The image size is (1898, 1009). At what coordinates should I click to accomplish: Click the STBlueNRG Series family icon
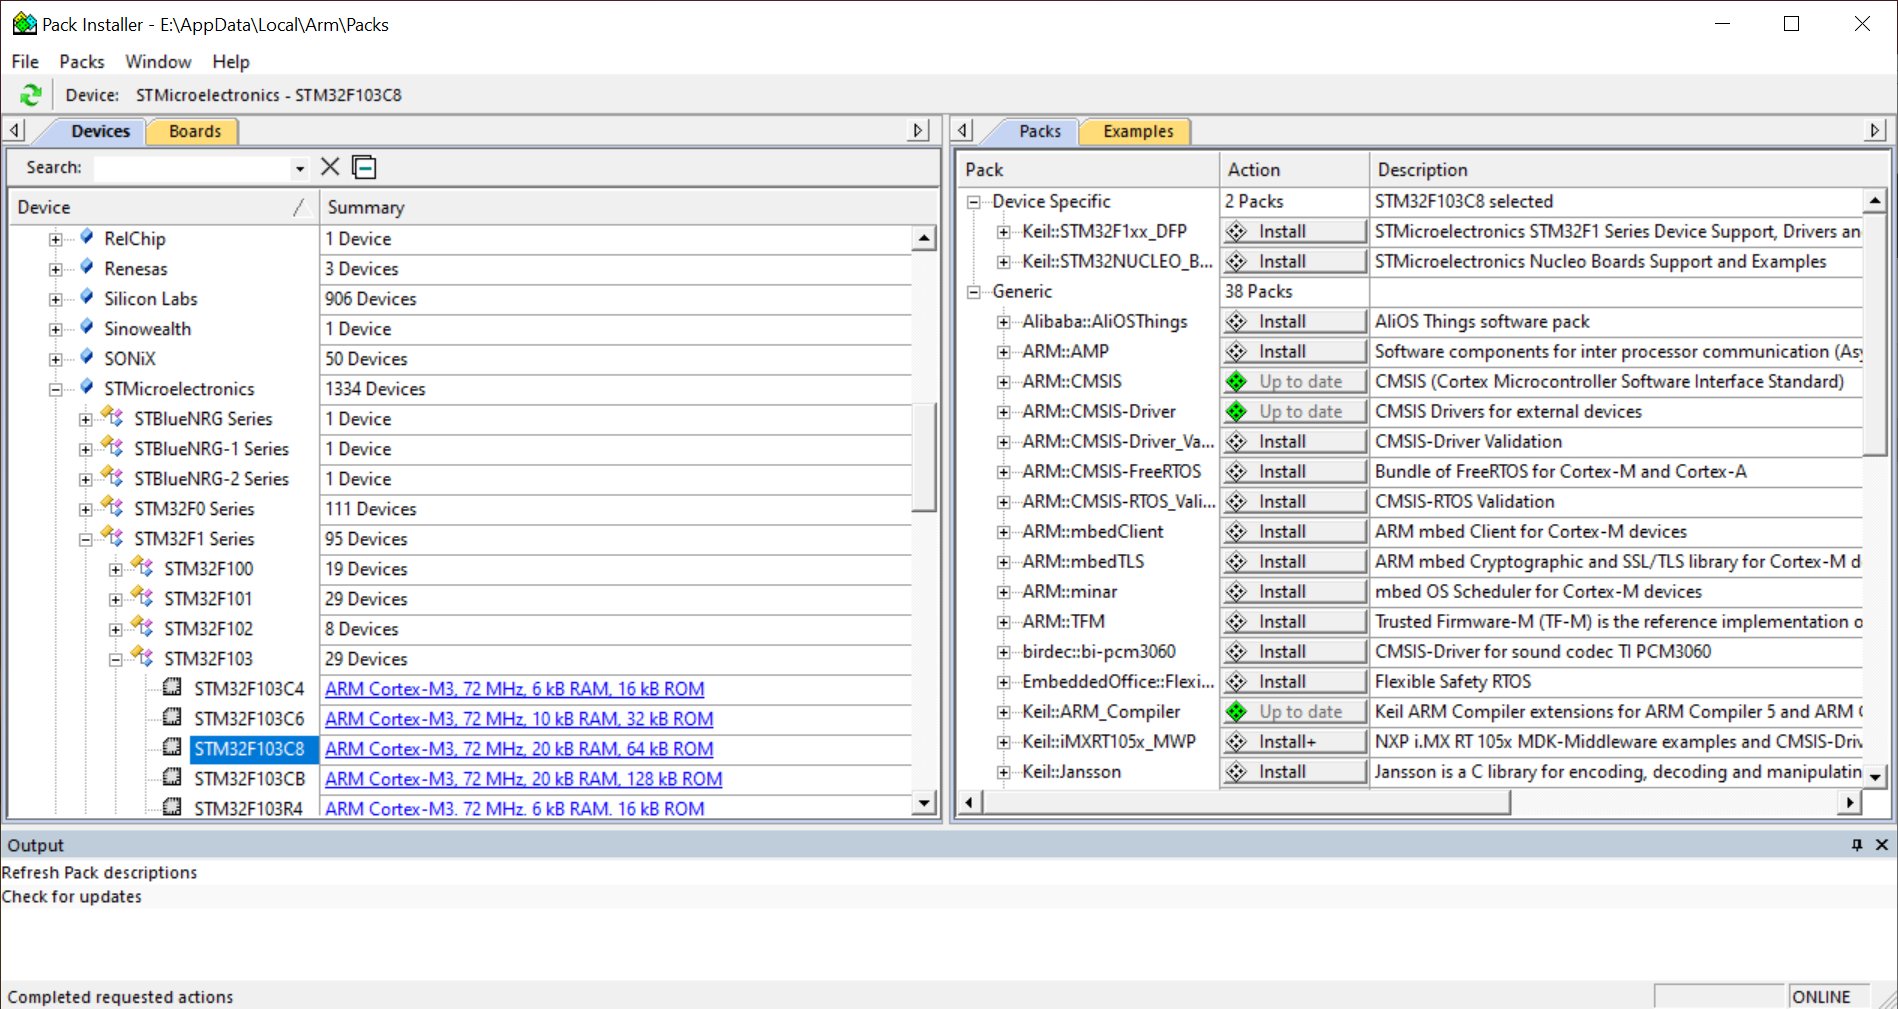[x=112, y=417]
